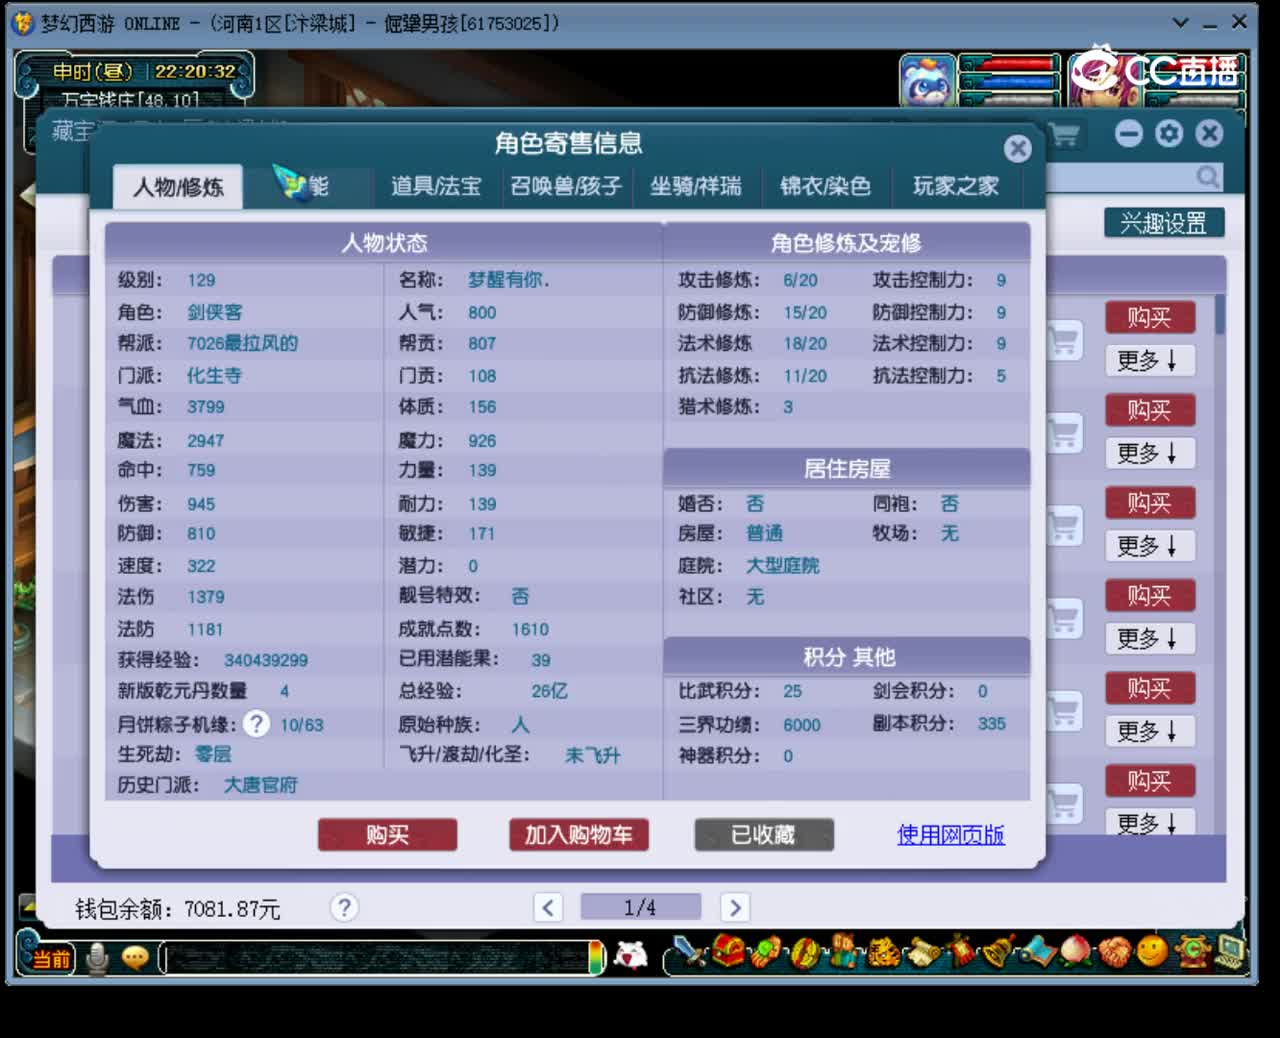
Task: Click the 加入购物车 button
Action: click(x=579, y=834)
